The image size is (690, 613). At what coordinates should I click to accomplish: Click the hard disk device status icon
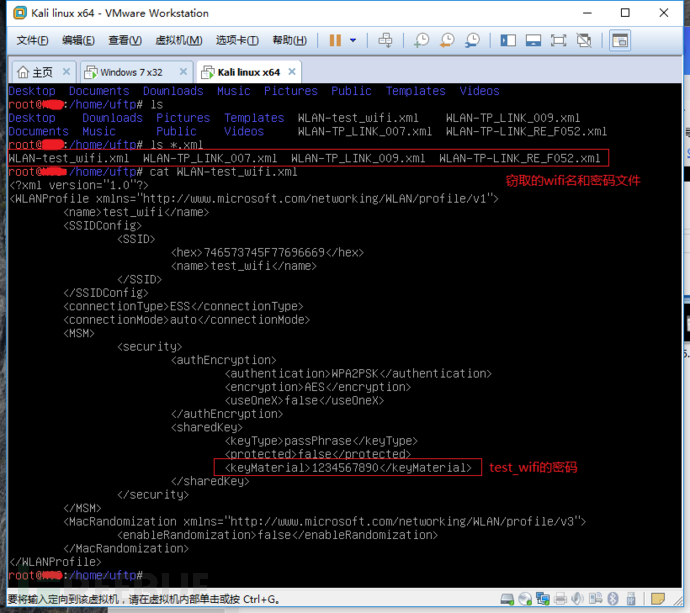click(507, 599)
